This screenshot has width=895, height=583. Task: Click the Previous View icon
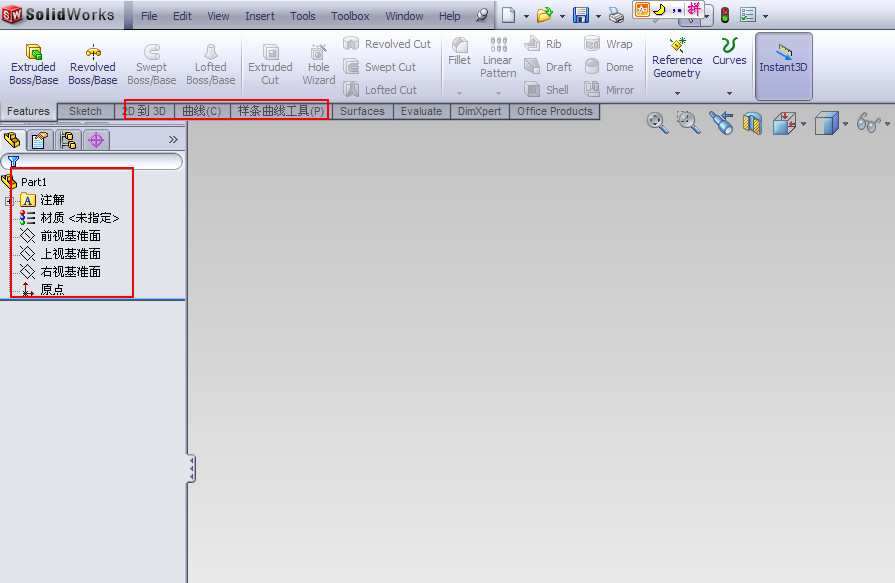(x=721, y=123)
